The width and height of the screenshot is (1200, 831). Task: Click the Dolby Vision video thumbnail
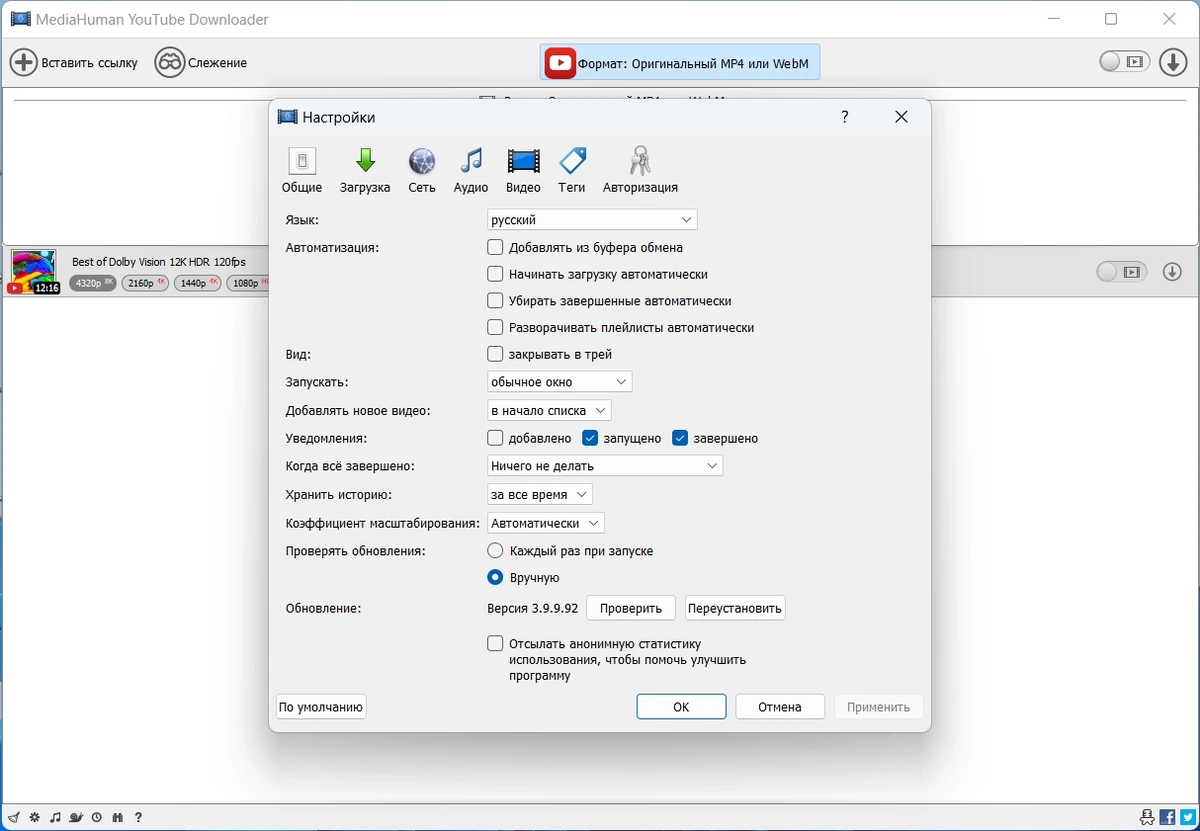(35, 272)
